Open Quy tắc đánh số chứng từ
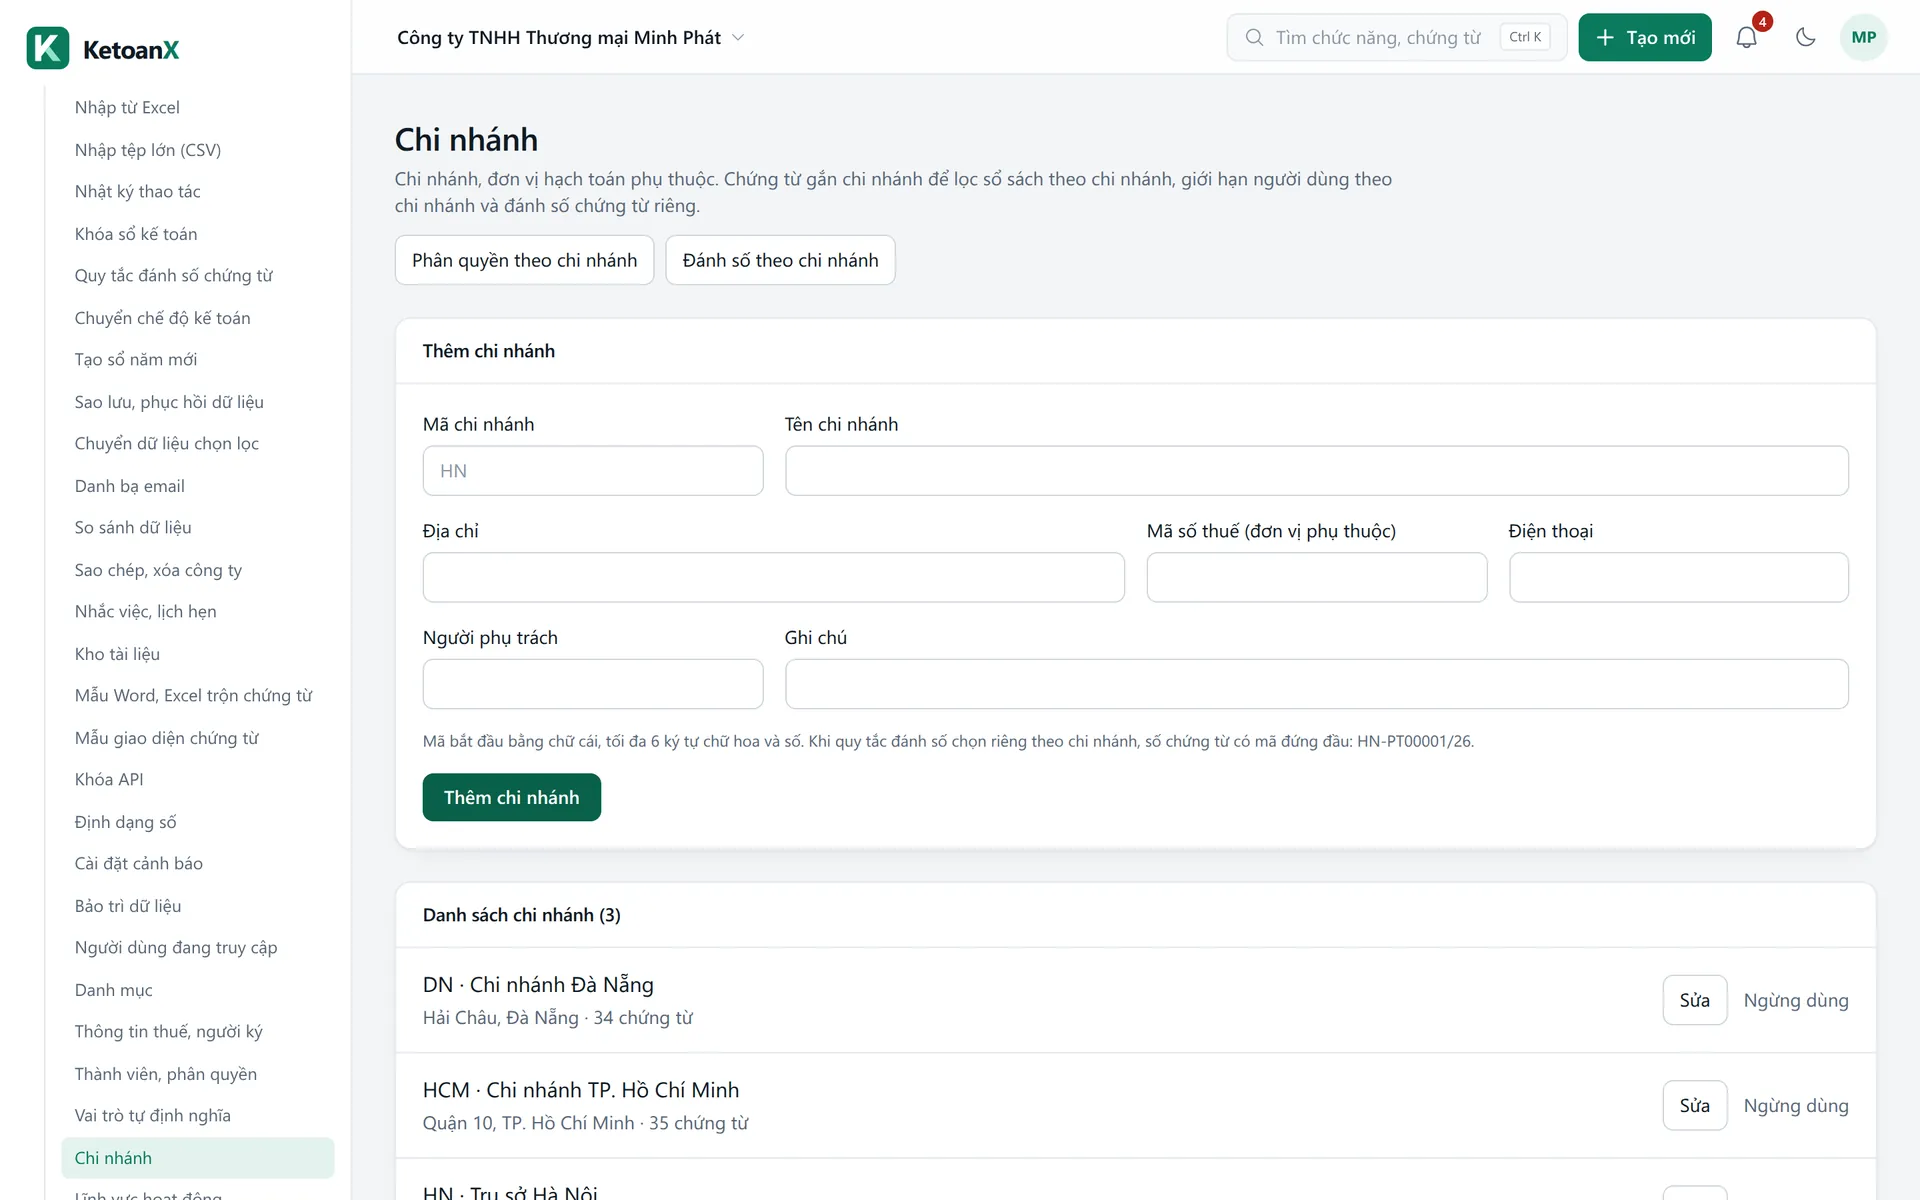 (x=198, y=275)
